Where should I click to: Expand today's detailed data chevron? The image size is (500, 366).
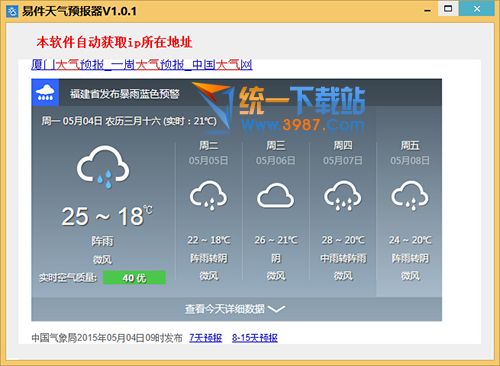276,309
